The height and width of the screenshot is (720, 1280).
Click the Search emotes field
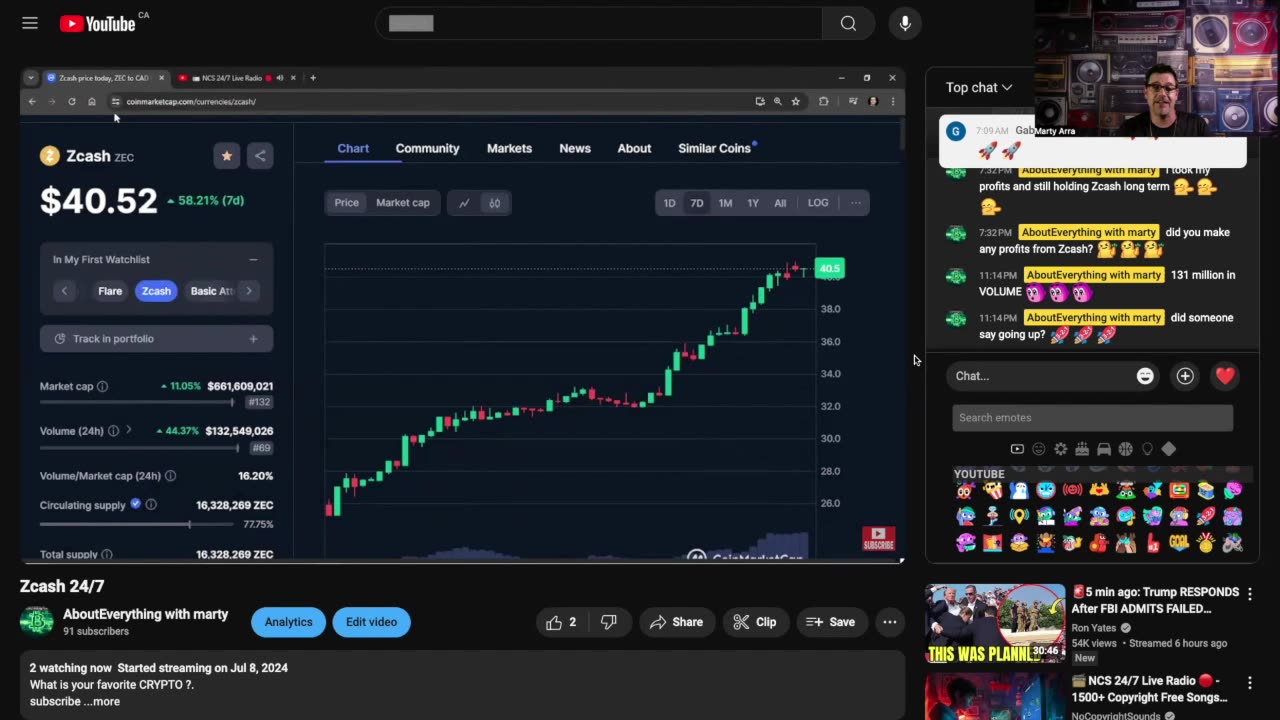[x=1092, y=418]
